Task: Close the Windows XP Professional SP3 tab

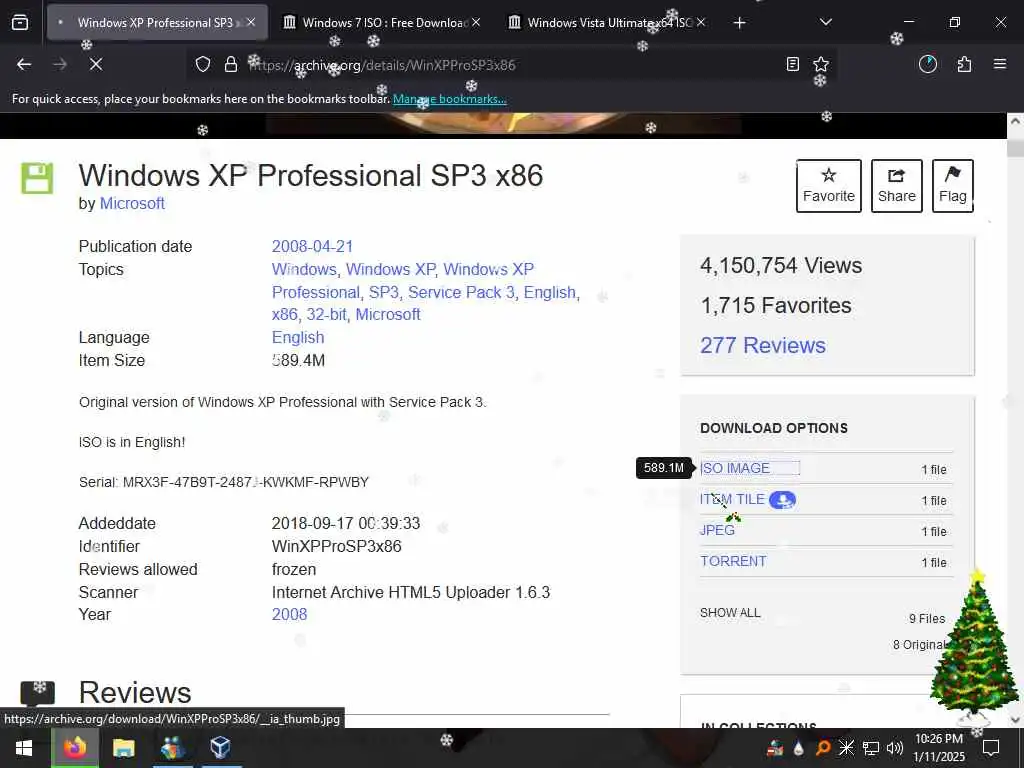Action: pos(251,22)
